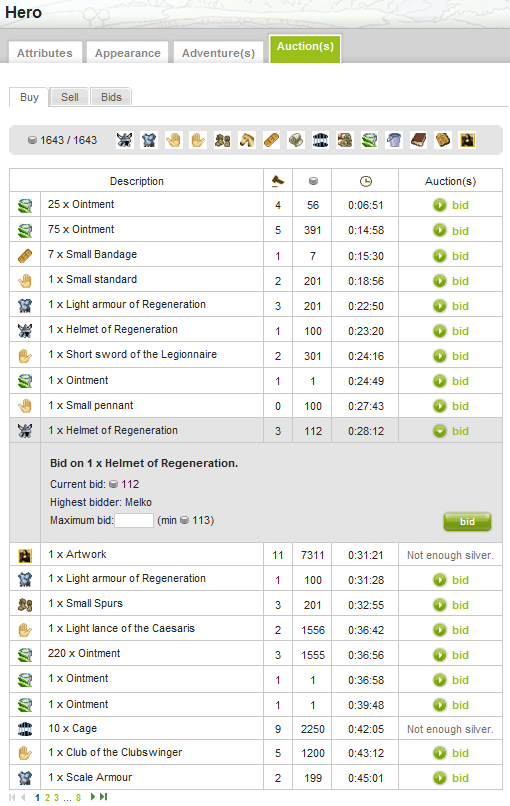Filter auctions by bandage icon

[x=271, y=140]
